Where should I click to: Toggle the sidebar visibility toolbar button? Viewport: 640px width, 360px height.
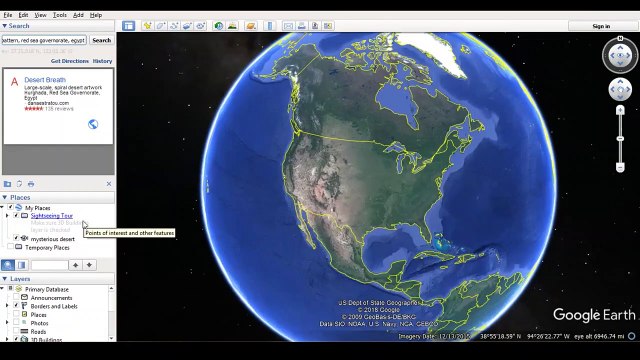pyautogui.click(x=129, y=26)
